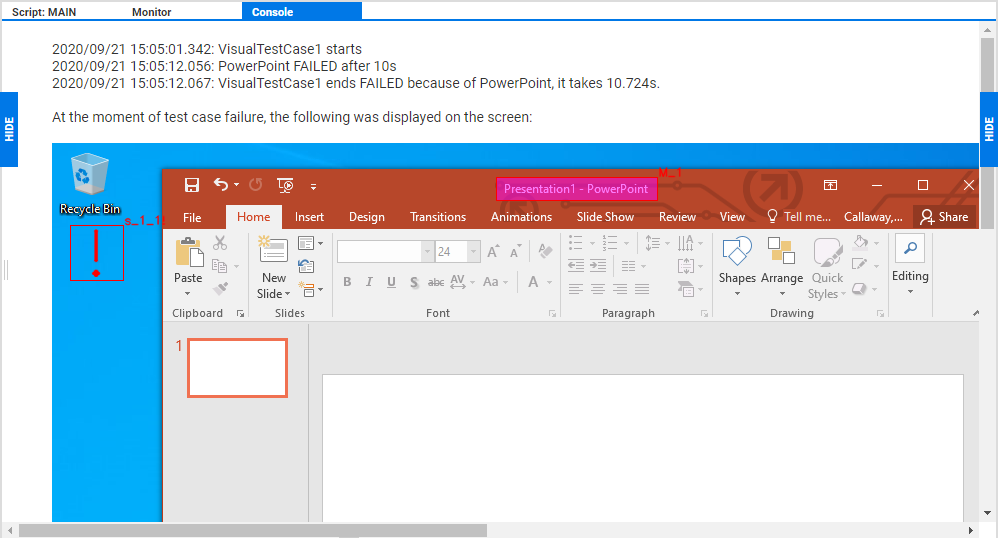Click the Increase Font Size icon

pyautogui.click(x=494, y=251)
